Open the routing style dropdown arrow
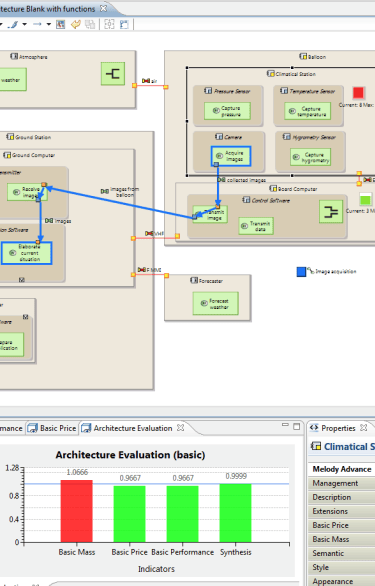The height and width of the screenshot is (586, 375). pos(49,25)
